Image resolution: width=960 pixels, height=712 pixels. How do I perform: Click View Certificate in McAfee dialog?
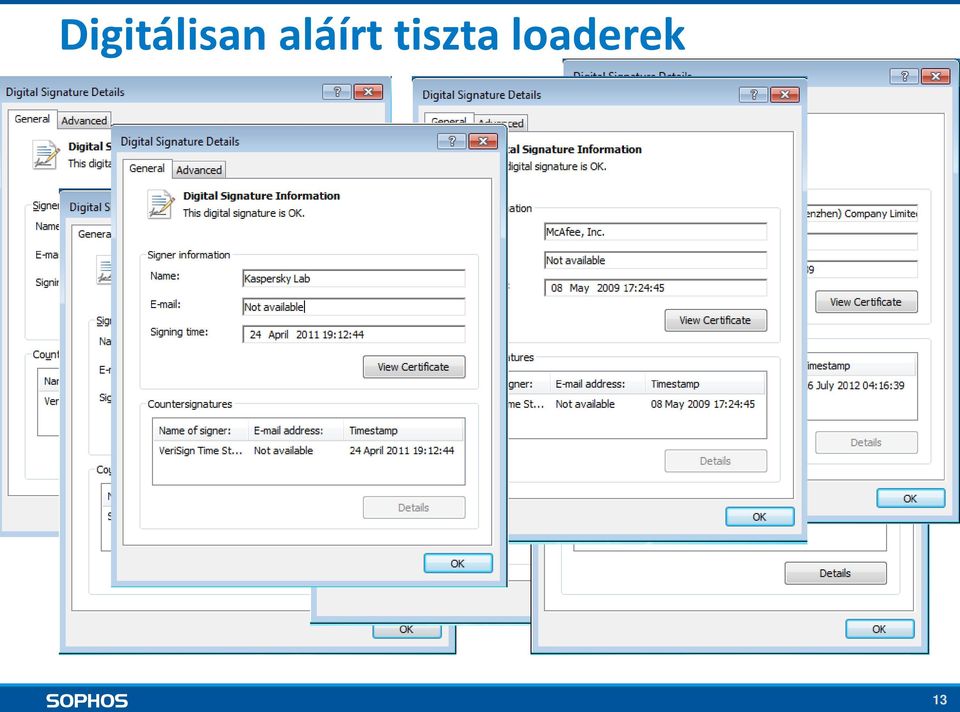click(716, 320)
